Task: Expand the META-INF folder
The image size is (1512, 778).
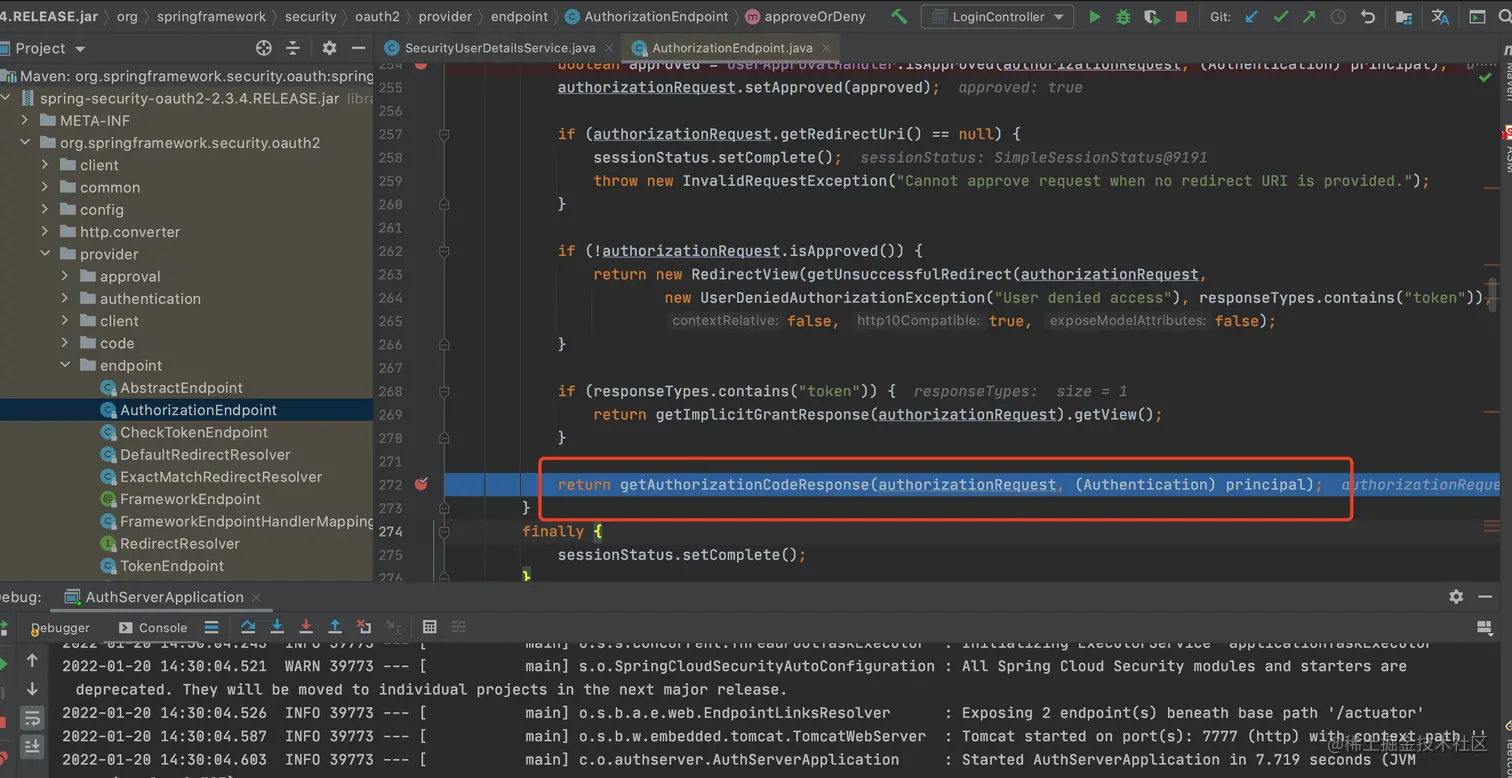Action: pyautogui.click(x=25, y=120)
